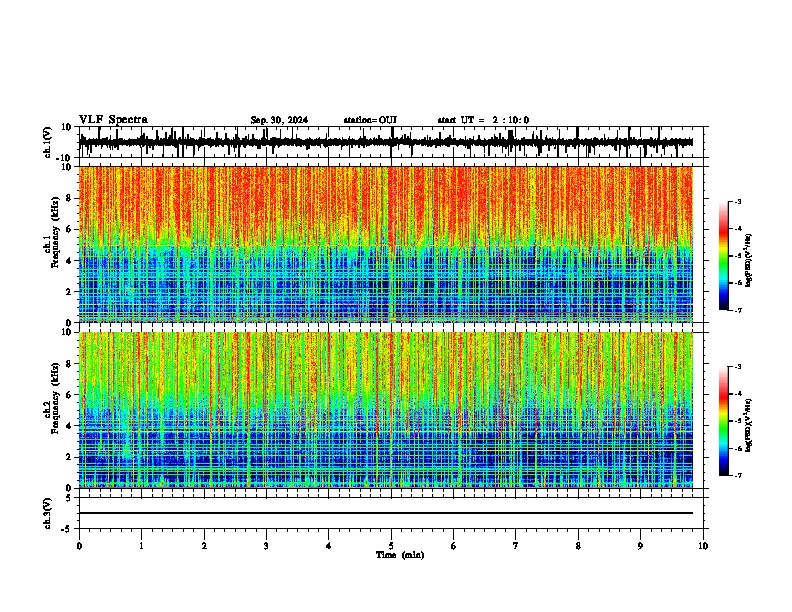This screenshot has height=612, width=792.
Task: Click the time axis tick label '10'
Action: 703,546
